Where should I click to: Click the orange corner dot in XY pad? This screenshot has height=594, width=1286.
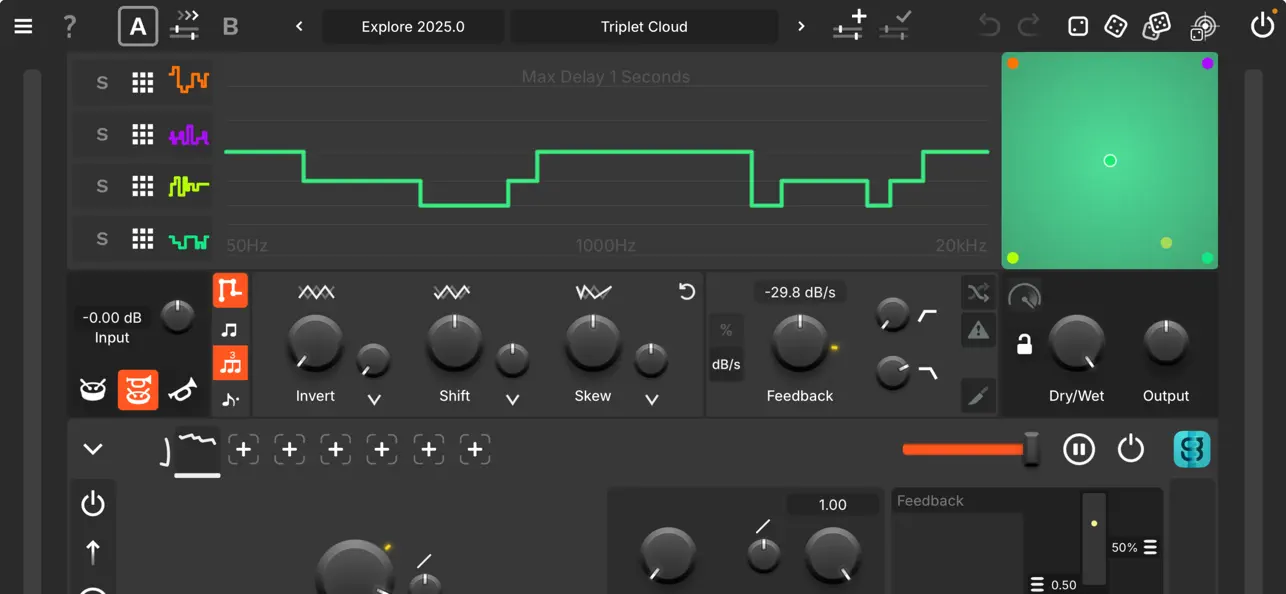(x=1013, y=63)
